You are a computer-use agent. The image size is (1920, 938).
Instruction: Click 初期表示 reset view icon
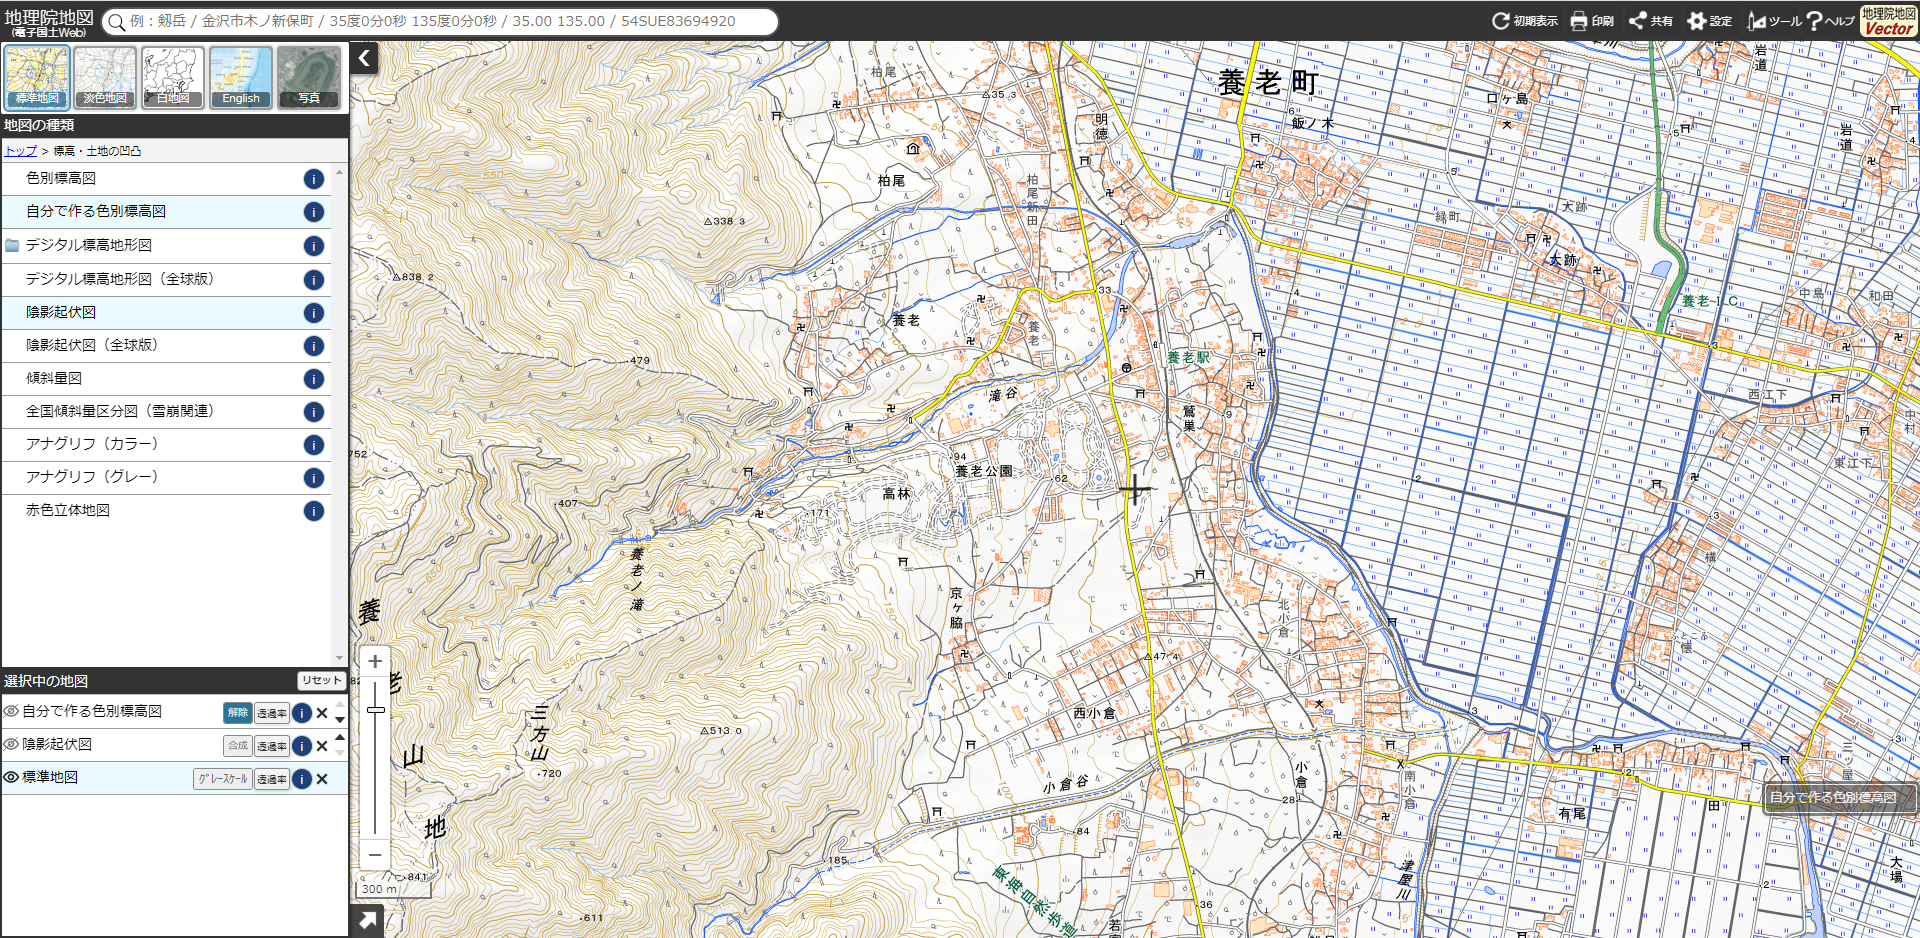pyautogui.click(x=1524, y=21)
